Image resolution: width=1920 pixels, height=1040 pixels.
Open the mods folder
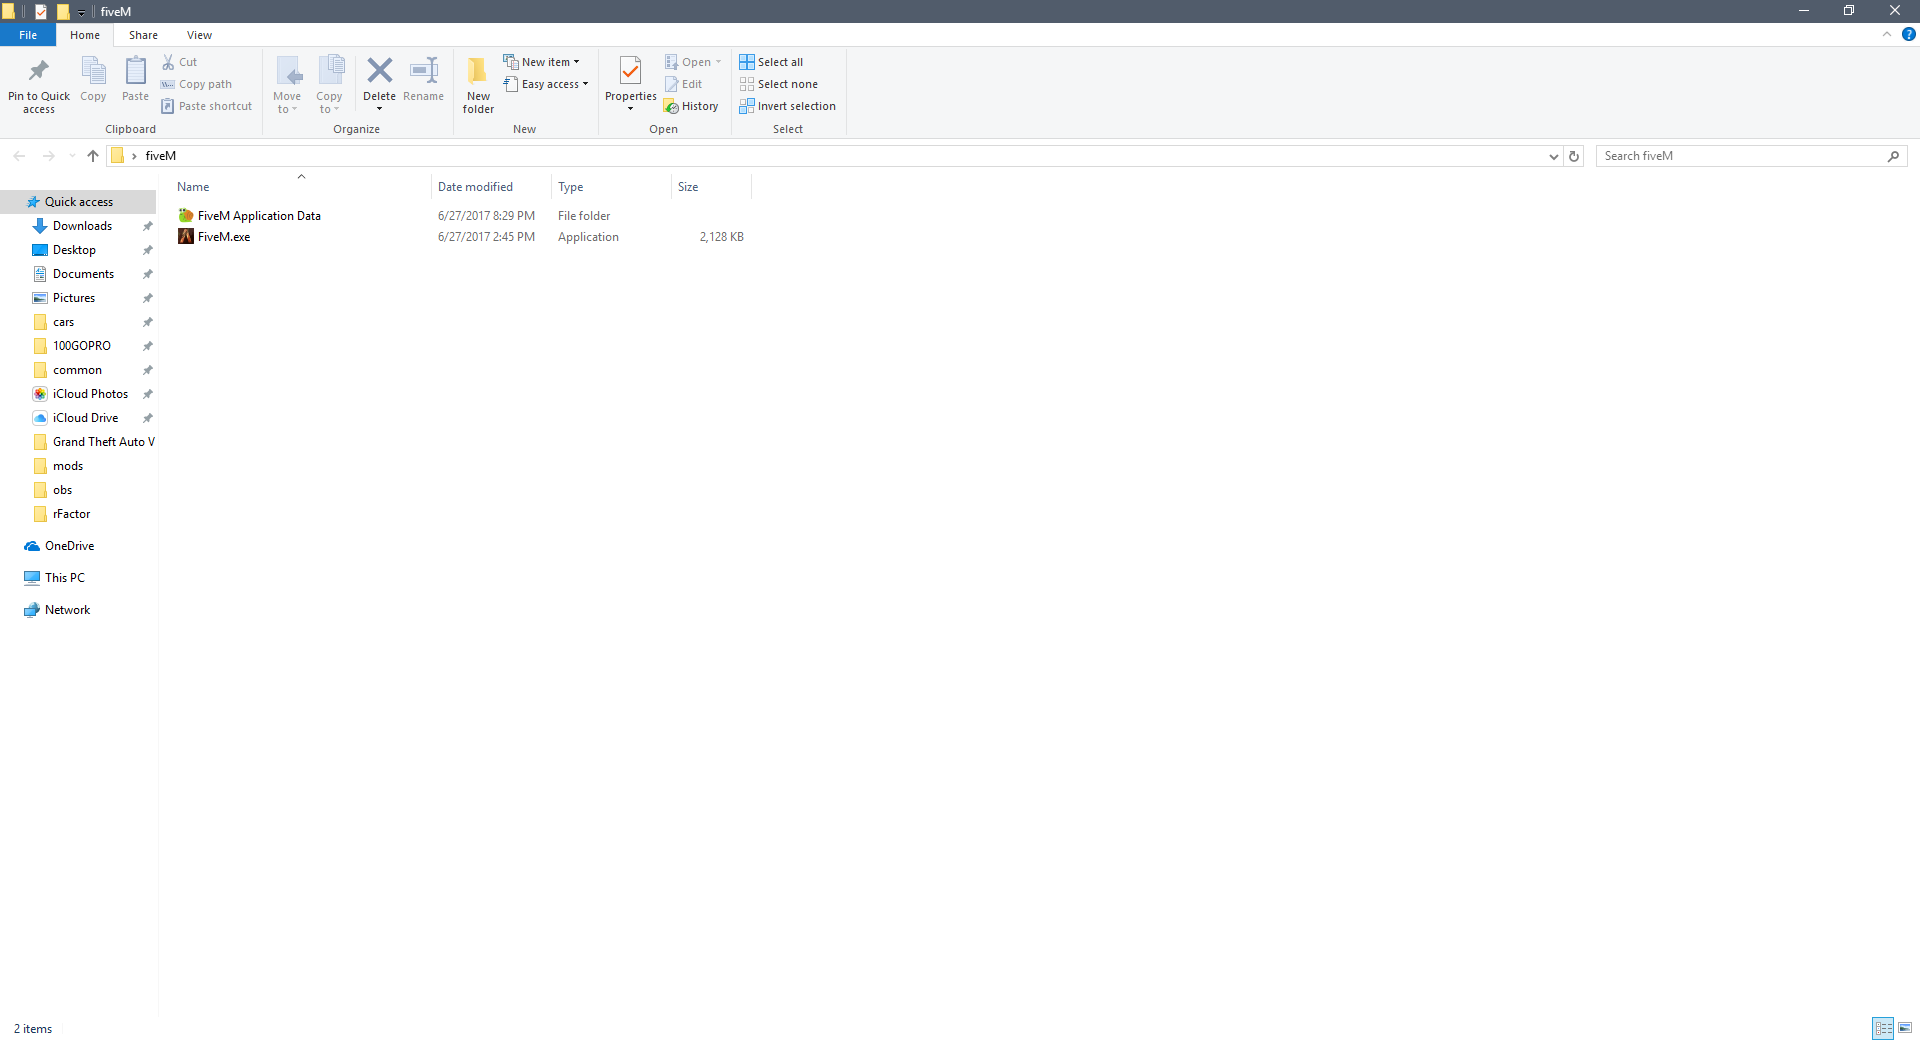(68, 466)
